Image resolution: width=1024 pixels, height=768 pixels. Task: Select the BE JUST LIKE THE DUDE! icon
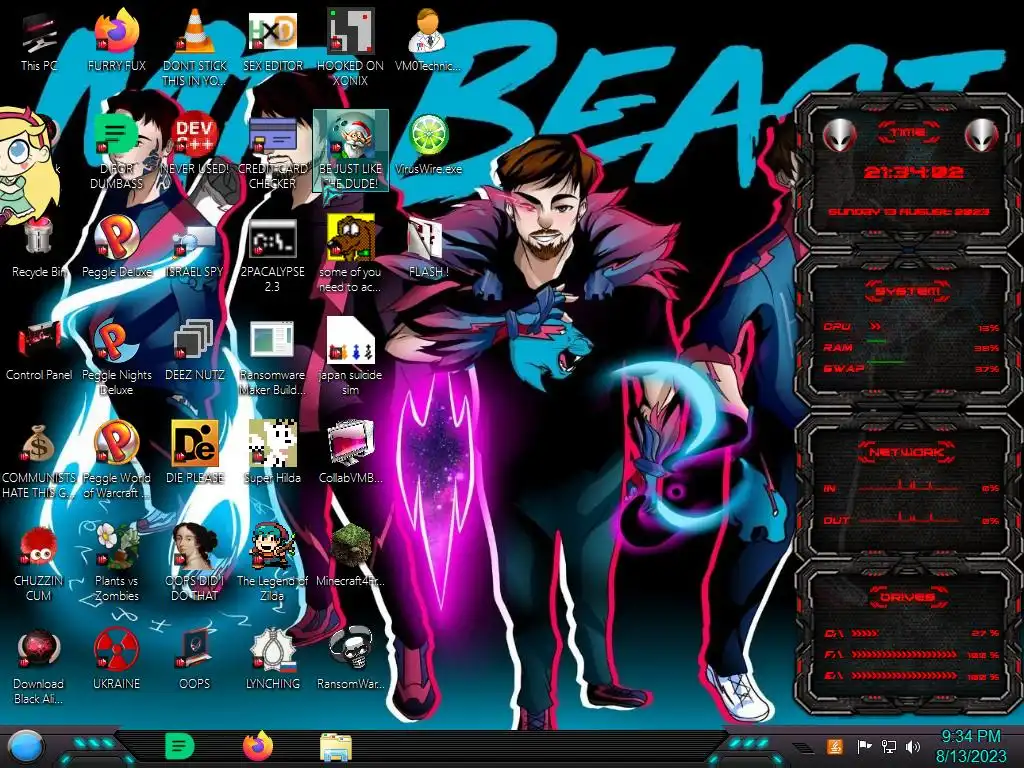[x=350, y=150]
